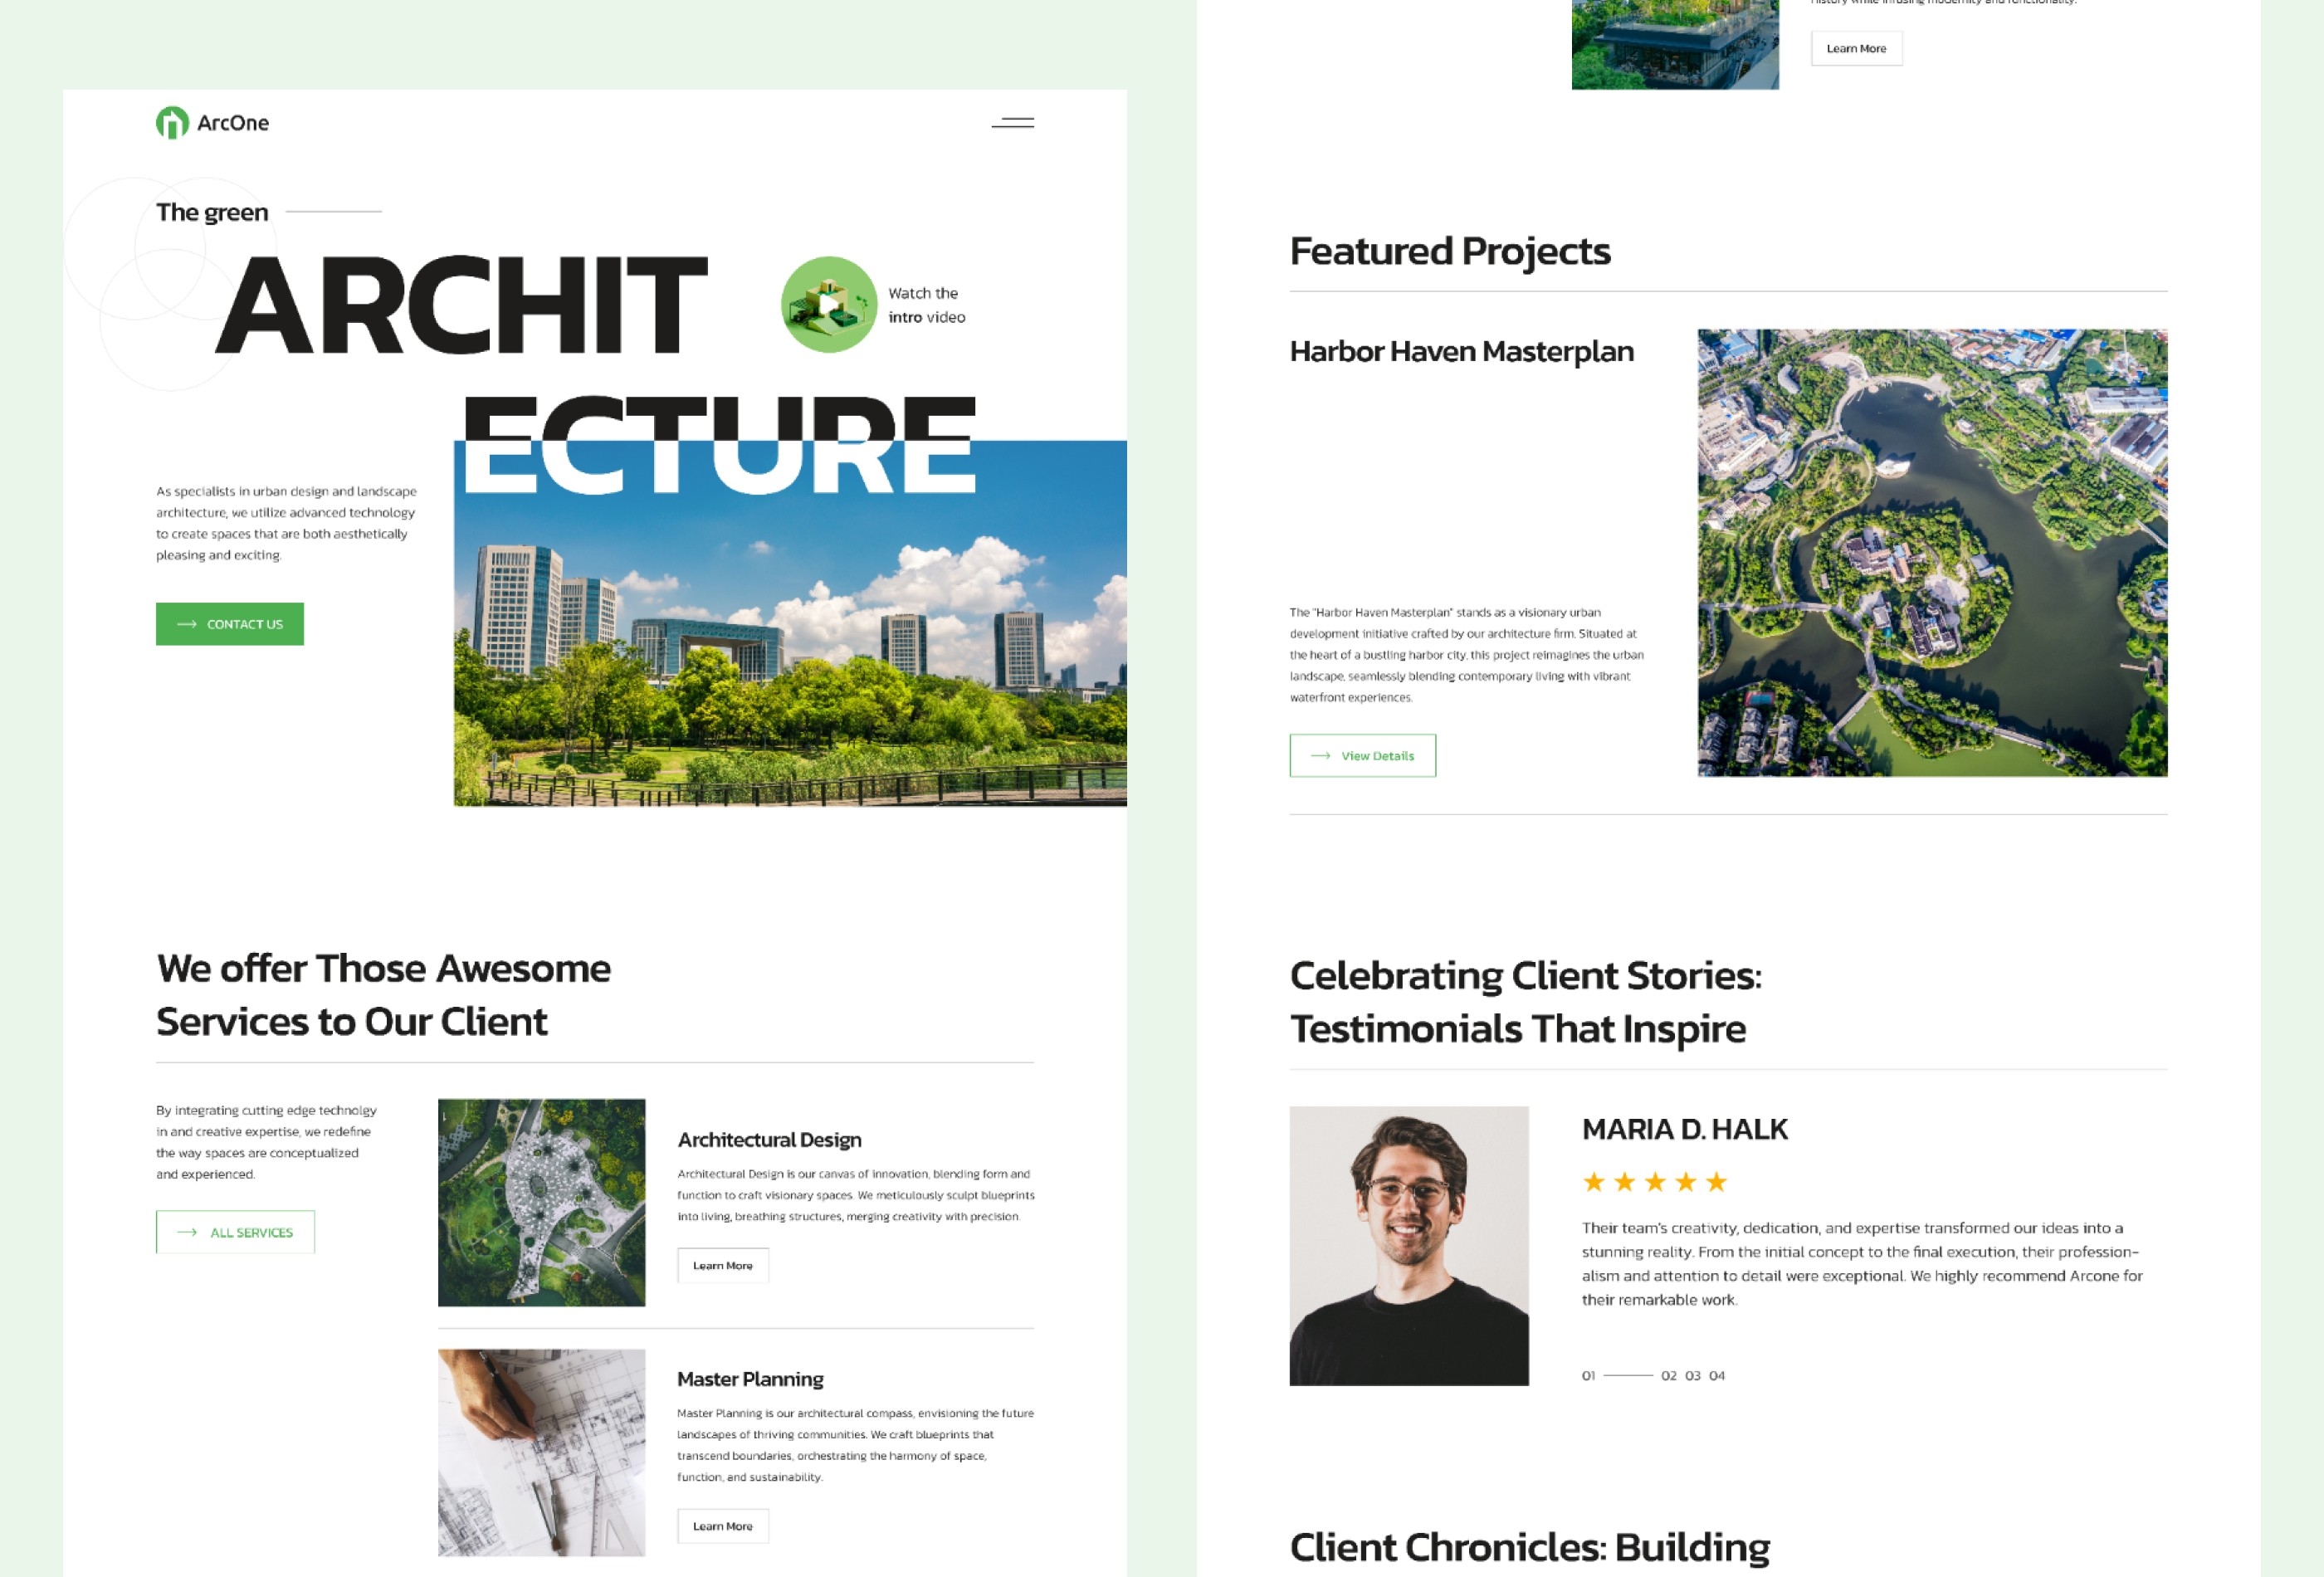2324x1577 pixels.
Task: Click the Learn More button under Architectural Design
Action: pyautogui.click(x=721, y=1264)
